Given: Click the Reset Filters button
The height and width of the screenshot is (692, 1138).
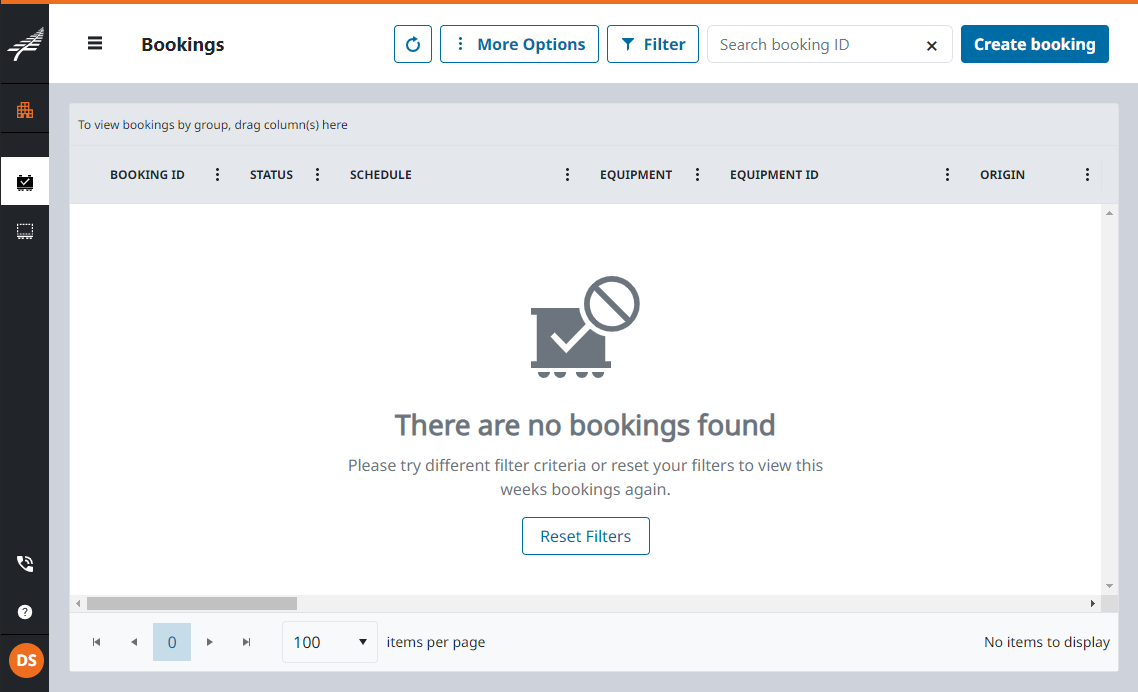Looking at the screenshot, I should click(585, 536).
